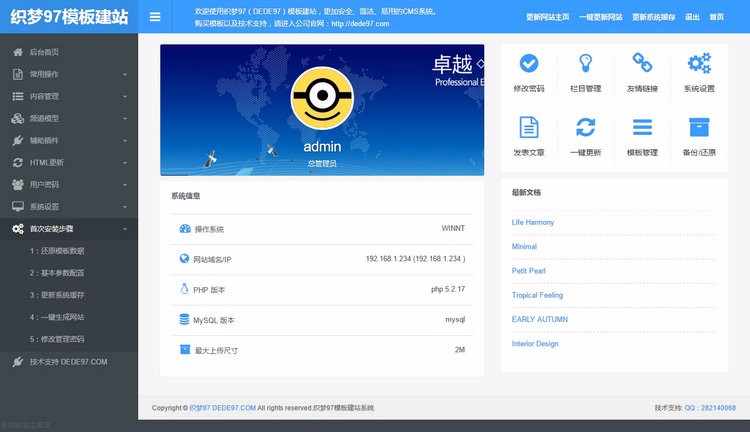750x432 pixels.
Task: Open the Minimal document link
Action: pos(524,246)
